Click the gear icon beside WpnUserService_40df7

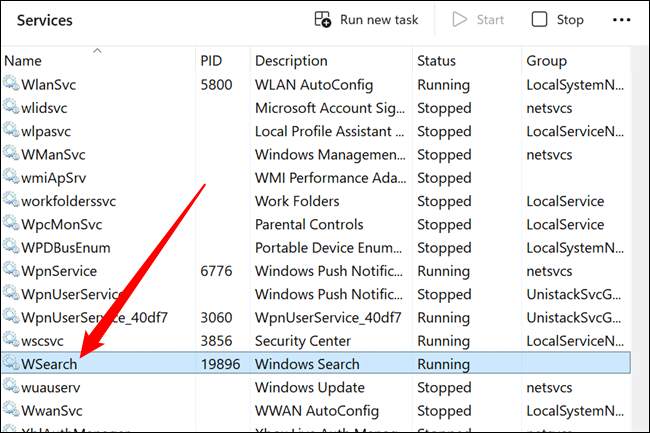tap(11, 316)
